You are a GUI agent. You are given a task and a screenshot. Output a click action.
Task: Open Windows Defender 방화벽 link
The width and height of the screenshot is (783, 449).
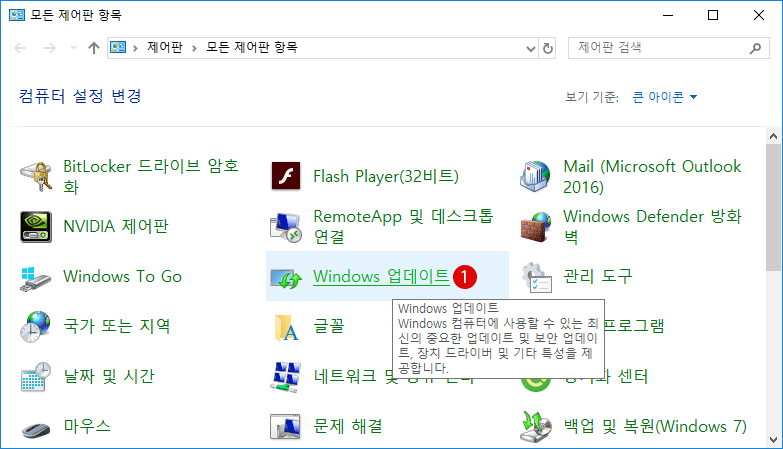pyautogui.click(x=652, y=226)
